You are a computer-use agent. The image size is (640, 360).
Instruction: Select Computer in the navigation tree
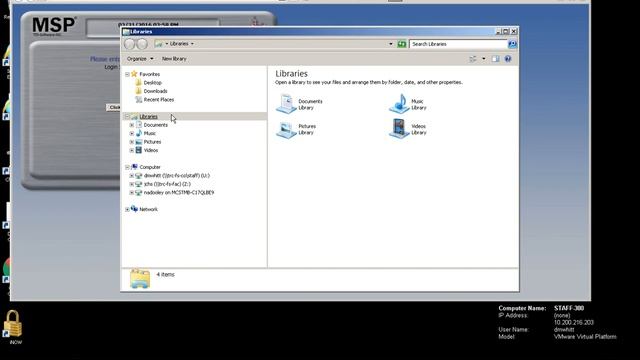pyautogui.click(x=150, y=167)
